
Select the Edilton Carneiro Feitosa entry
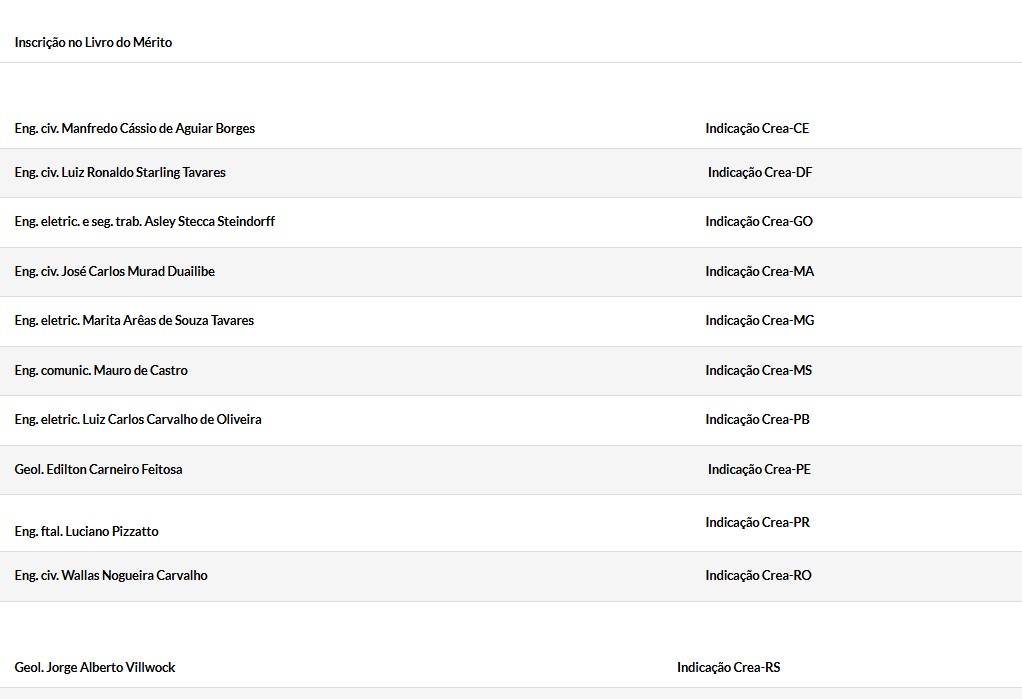[x=99, y=470]
